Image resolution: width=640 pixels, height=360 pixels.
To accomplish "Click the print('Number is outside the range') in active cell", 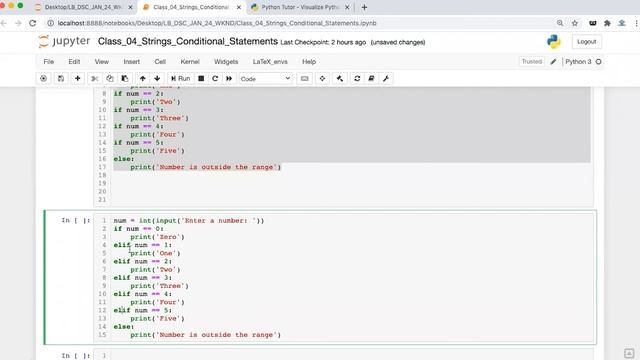I will 205,335.
